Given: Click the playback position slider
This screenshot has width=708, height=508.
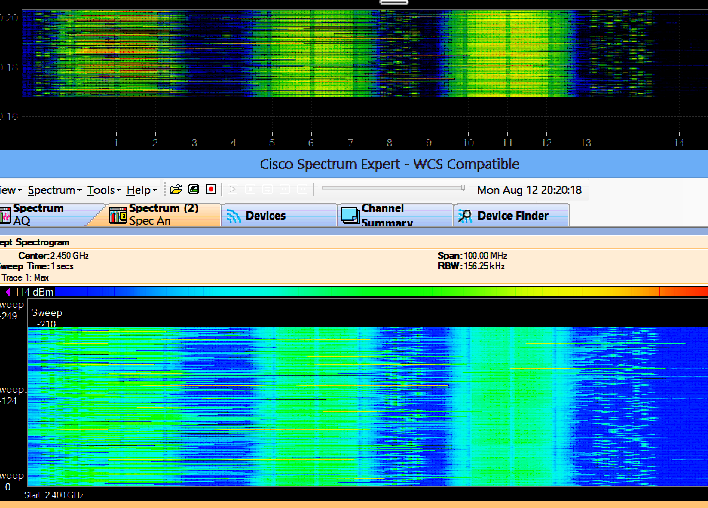Looking at the screenshot, I should click(392, 188).
